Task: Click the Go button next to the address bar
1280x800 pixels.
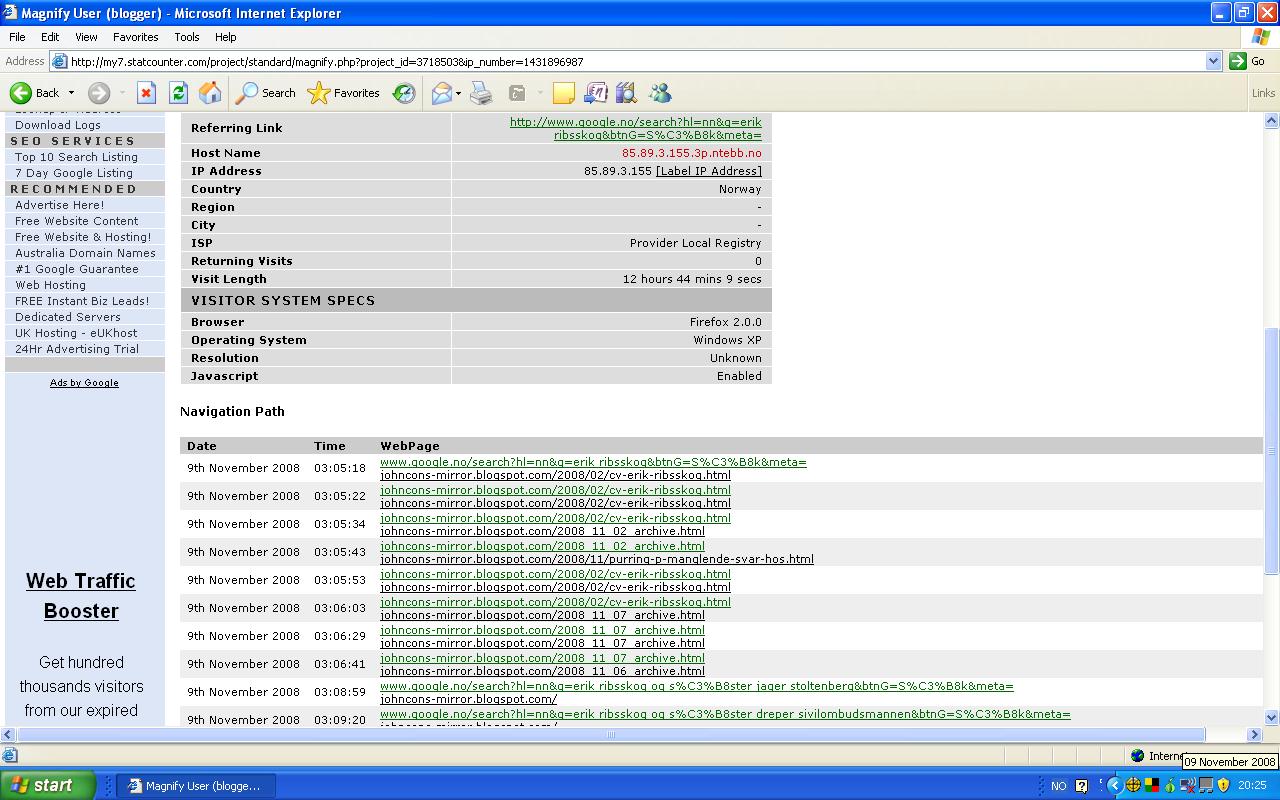Action: (x=1248, y=61)
